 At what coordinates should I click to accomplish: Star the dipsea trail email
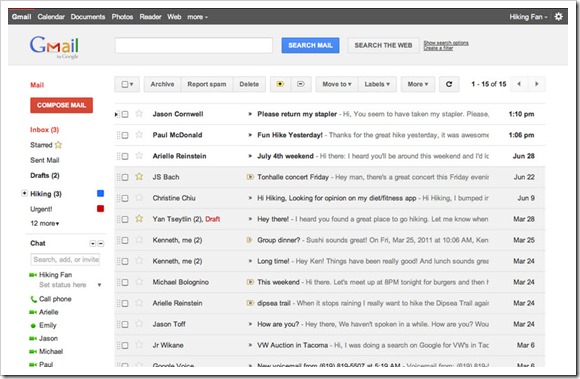(139, 303)
